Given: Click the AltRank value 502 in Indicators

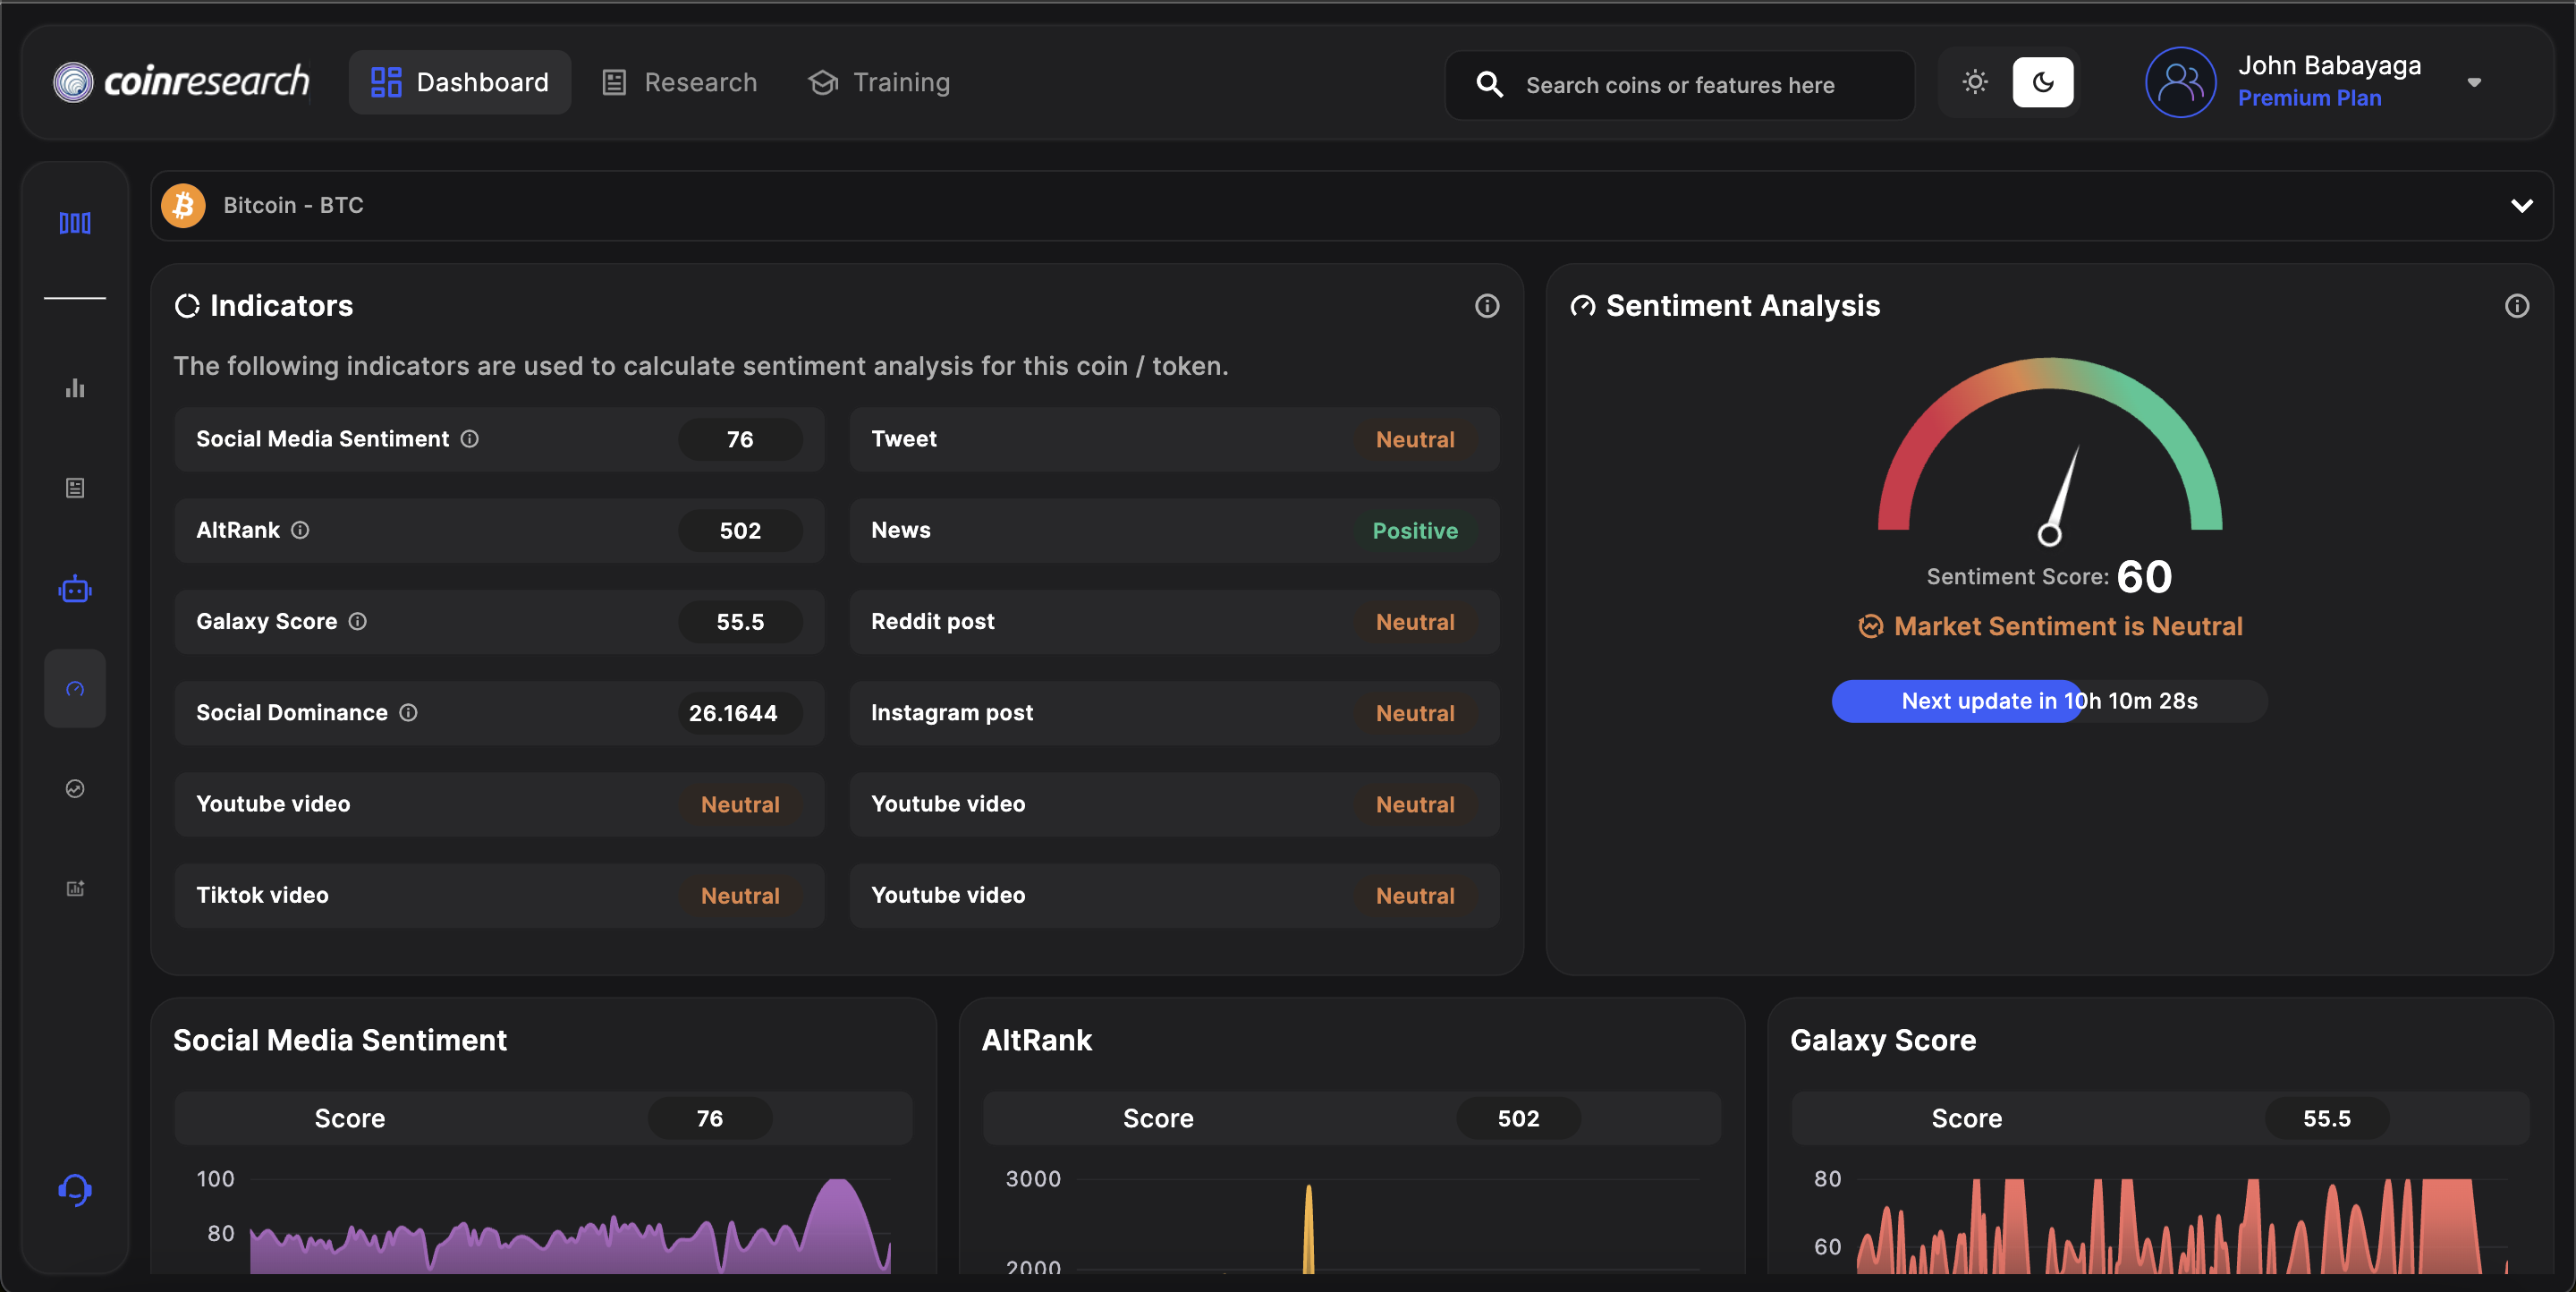Looking at the screenshot, I should pos(740,530).
